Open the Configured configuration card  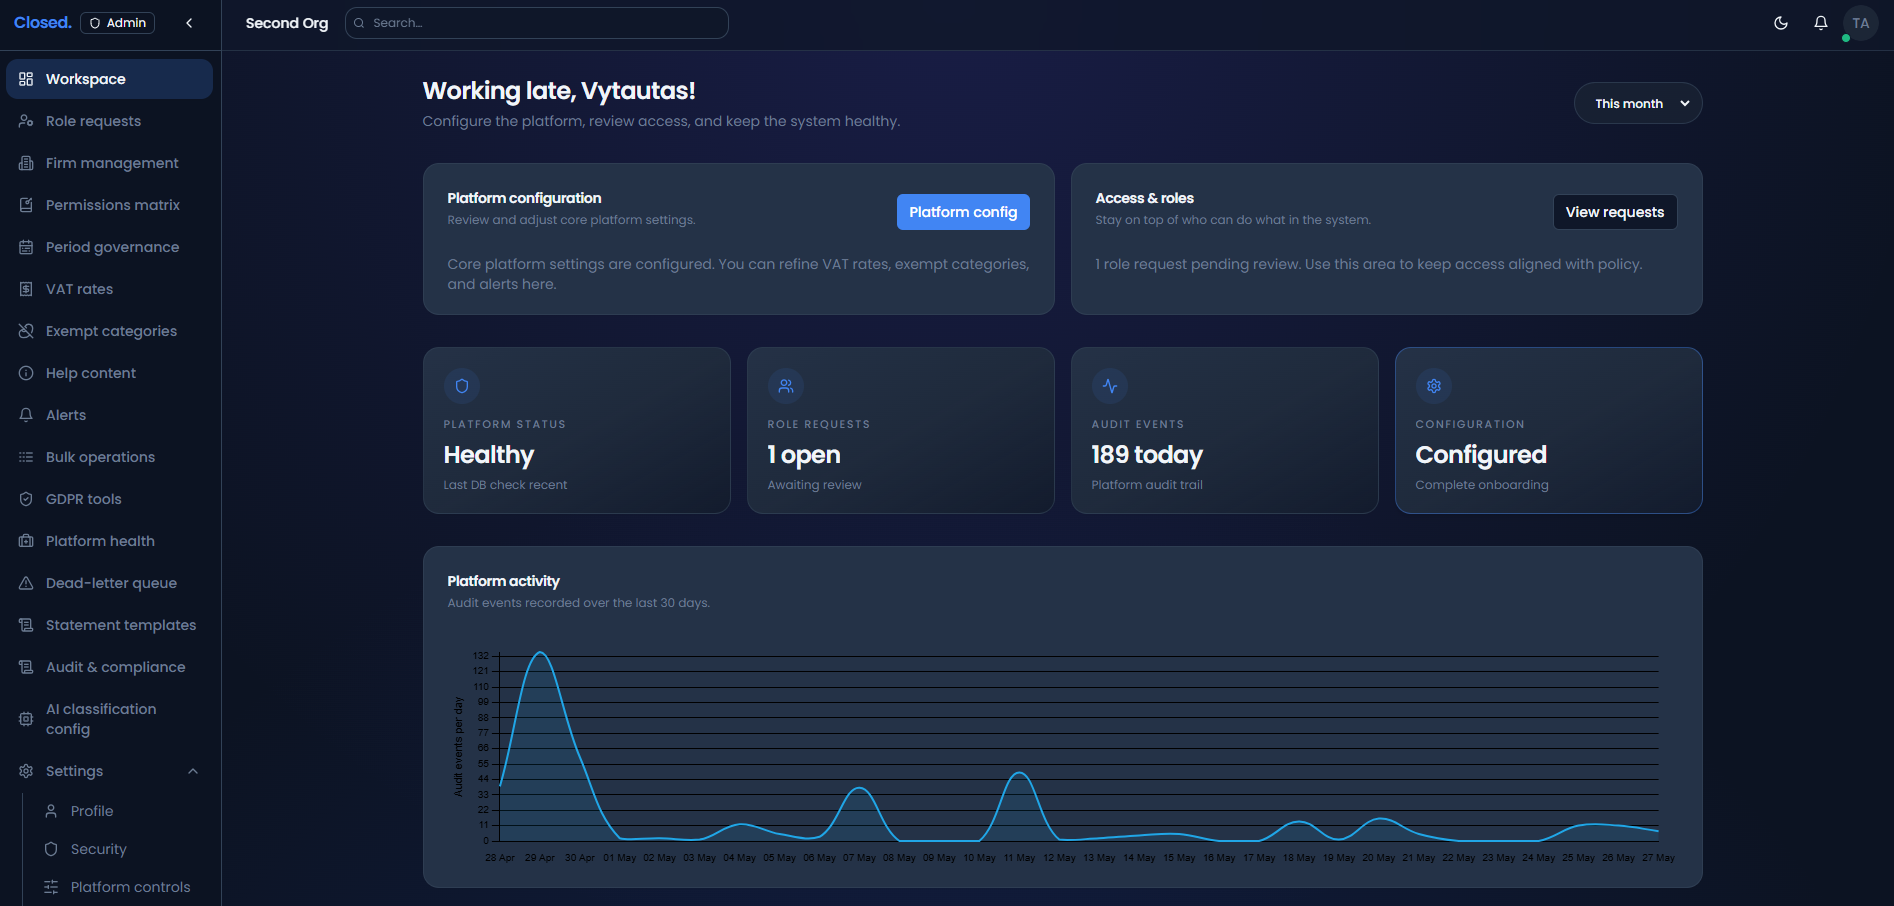coord(1549,431)
